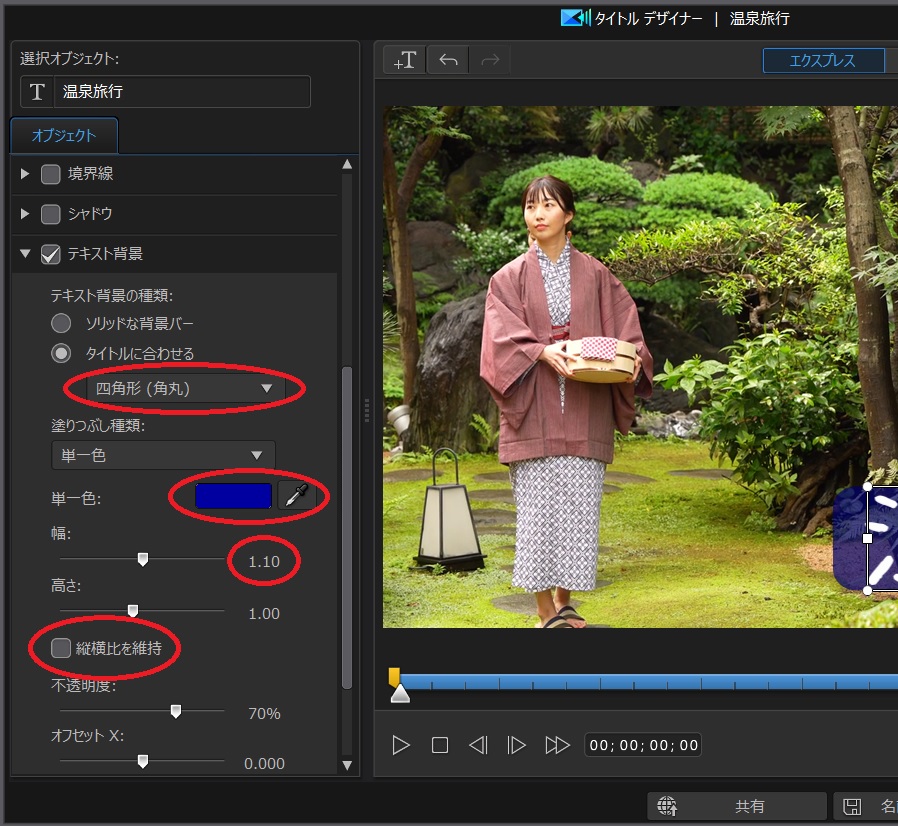Play the preview
Viewport: 898px width, 826px height.
coord(401,745)
